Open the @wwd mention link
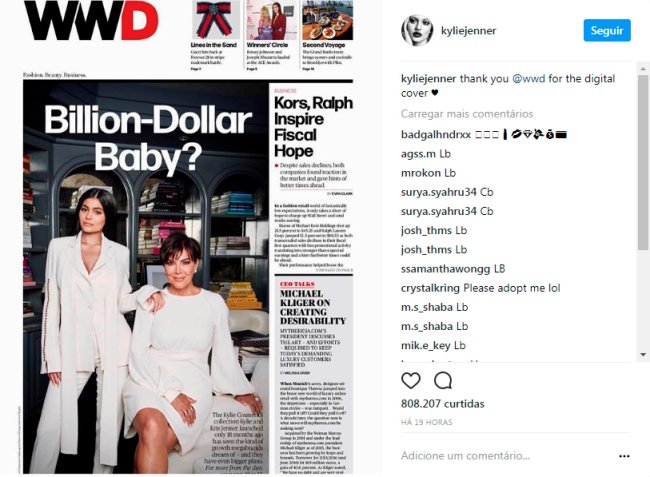Screen dimensions: 650x477 pyautogui.click(x=529, y=79)
